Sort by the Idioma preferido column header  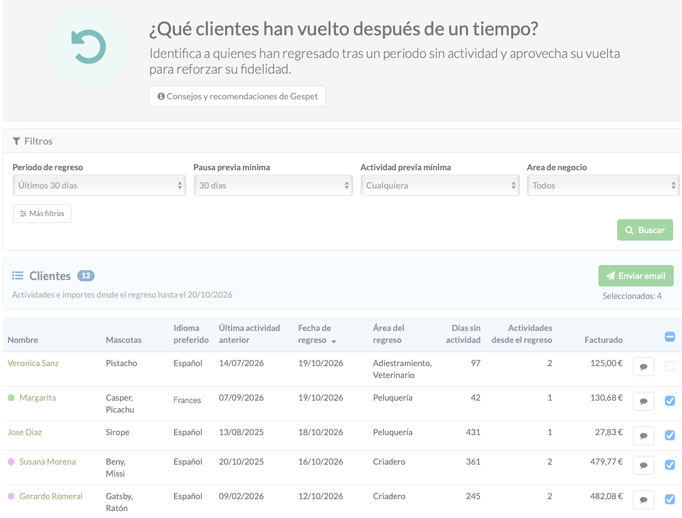(191, 334)
